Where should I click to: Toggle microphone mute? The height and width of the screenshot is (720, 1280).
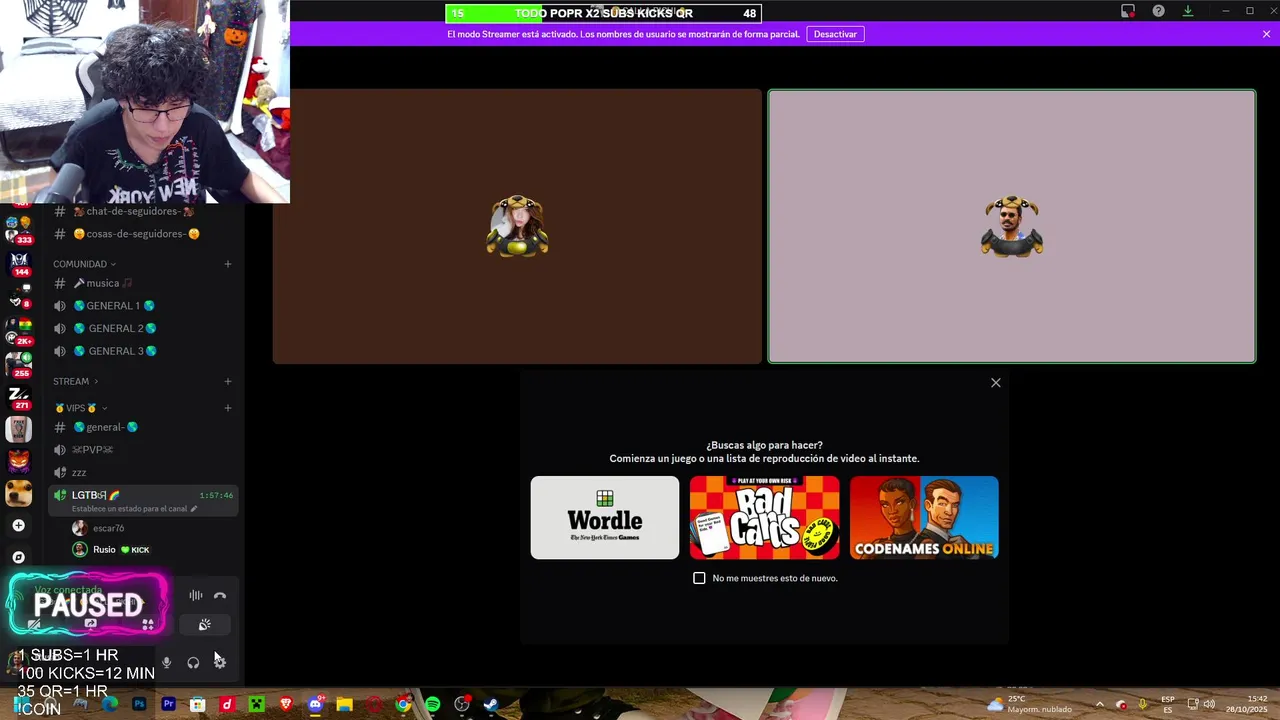[166, 662]
